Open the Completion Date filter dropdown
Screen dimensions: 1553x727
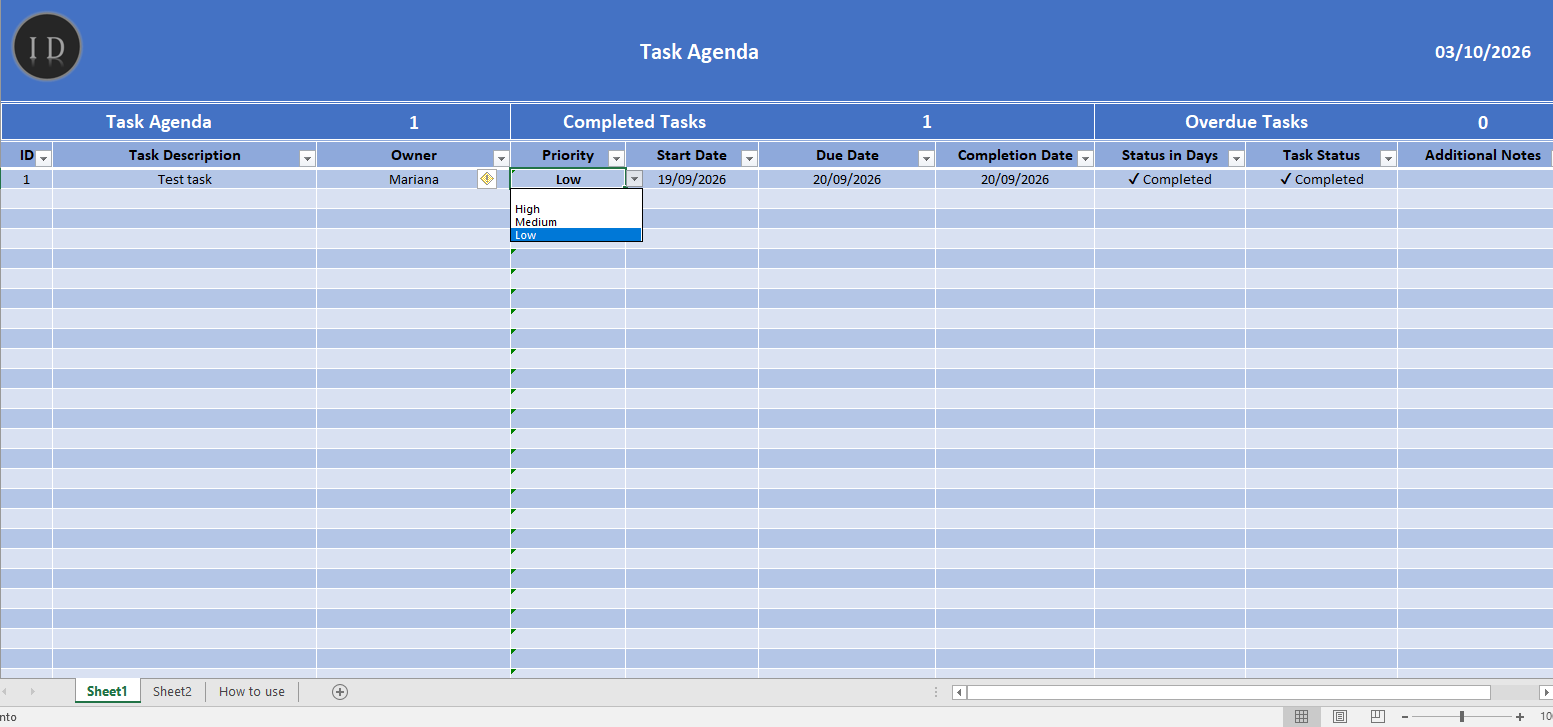pos(1085,159)
